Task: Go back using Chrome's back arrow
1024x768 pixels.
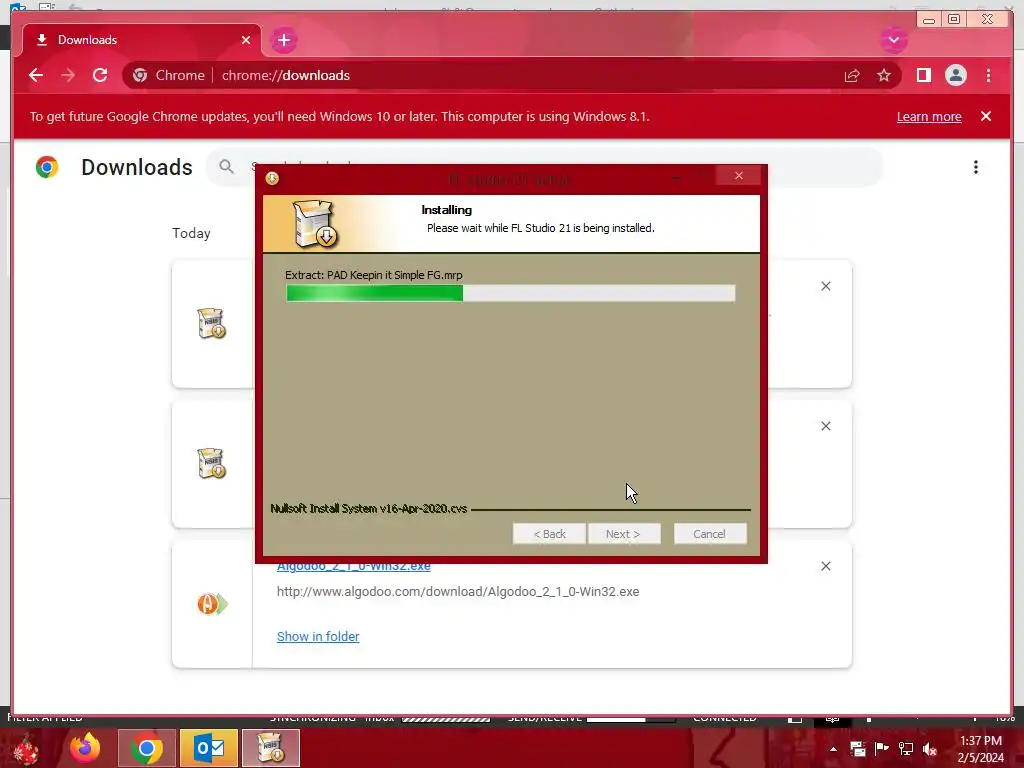Action: pyautogui.click(x=36, y=75)
